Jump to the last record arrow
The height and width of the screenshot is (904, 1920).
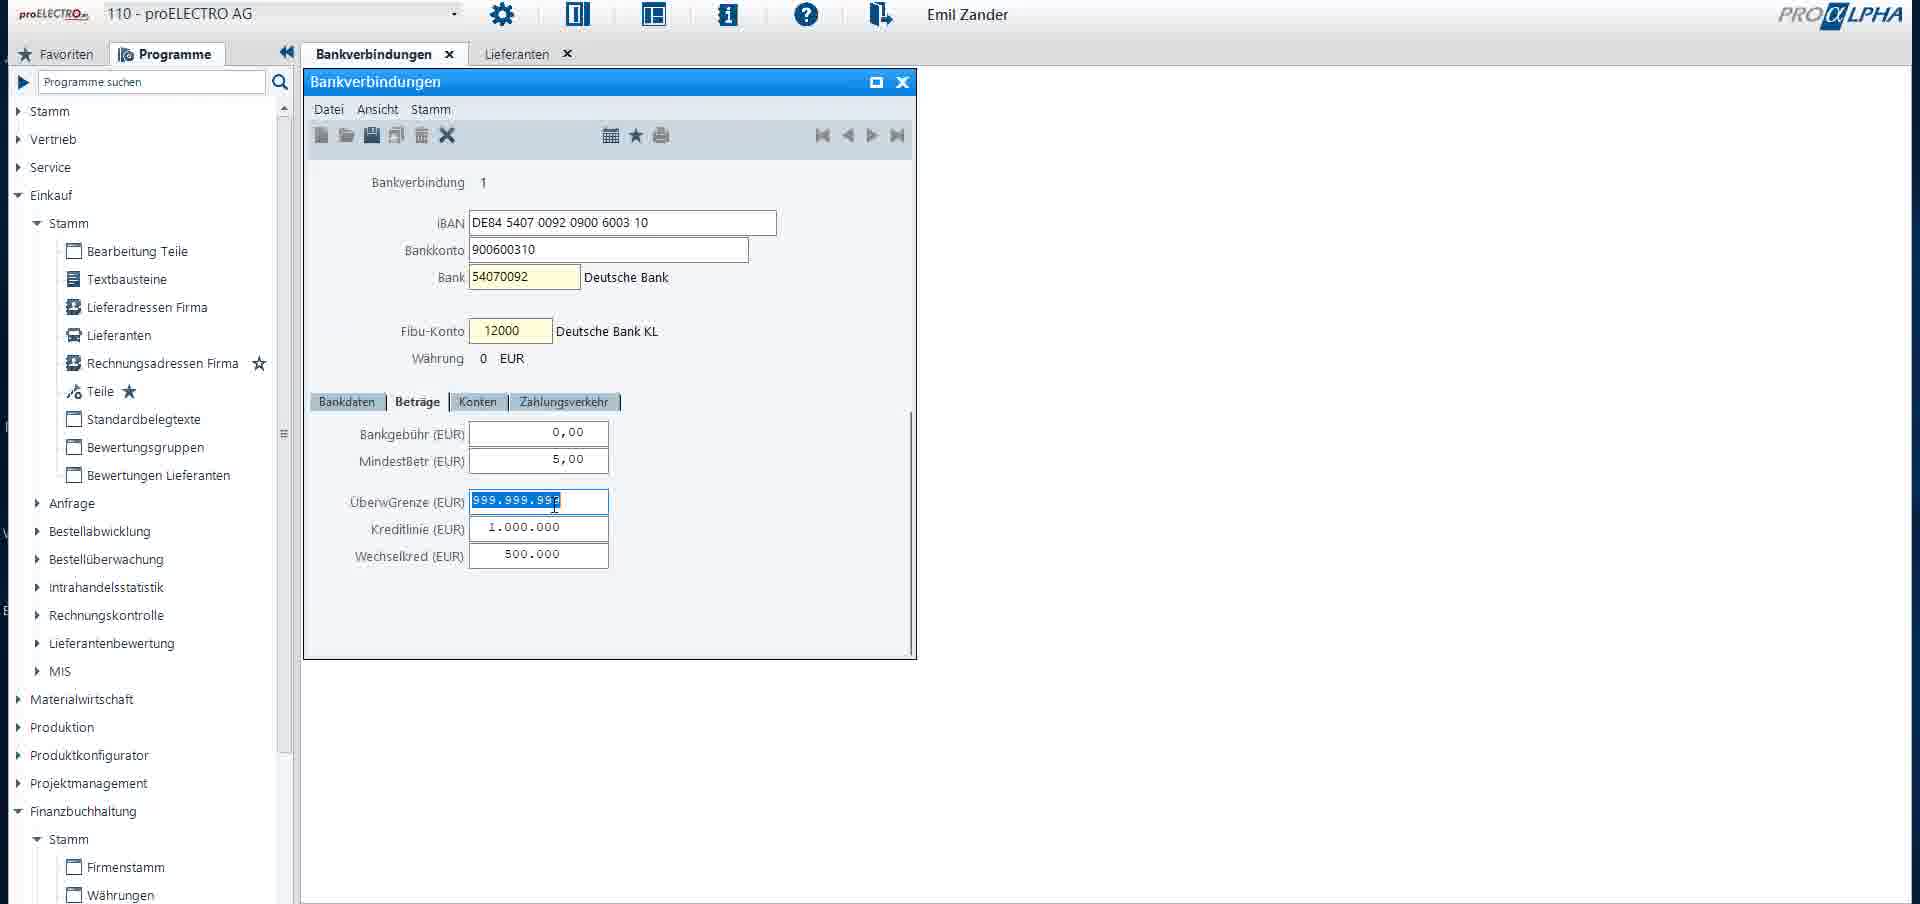click(x=897, y=135)
